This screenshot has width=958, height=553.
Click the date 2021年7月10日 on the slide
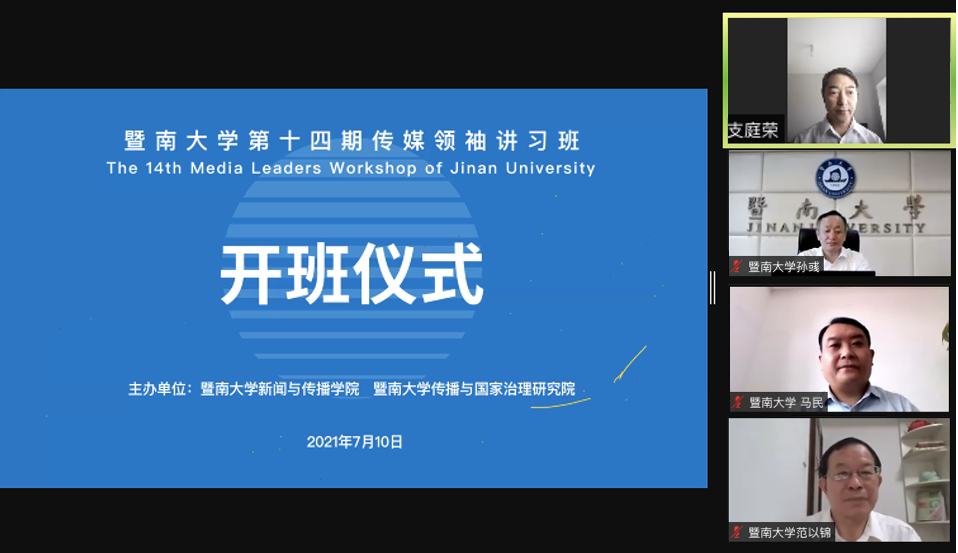coord(354,442)
